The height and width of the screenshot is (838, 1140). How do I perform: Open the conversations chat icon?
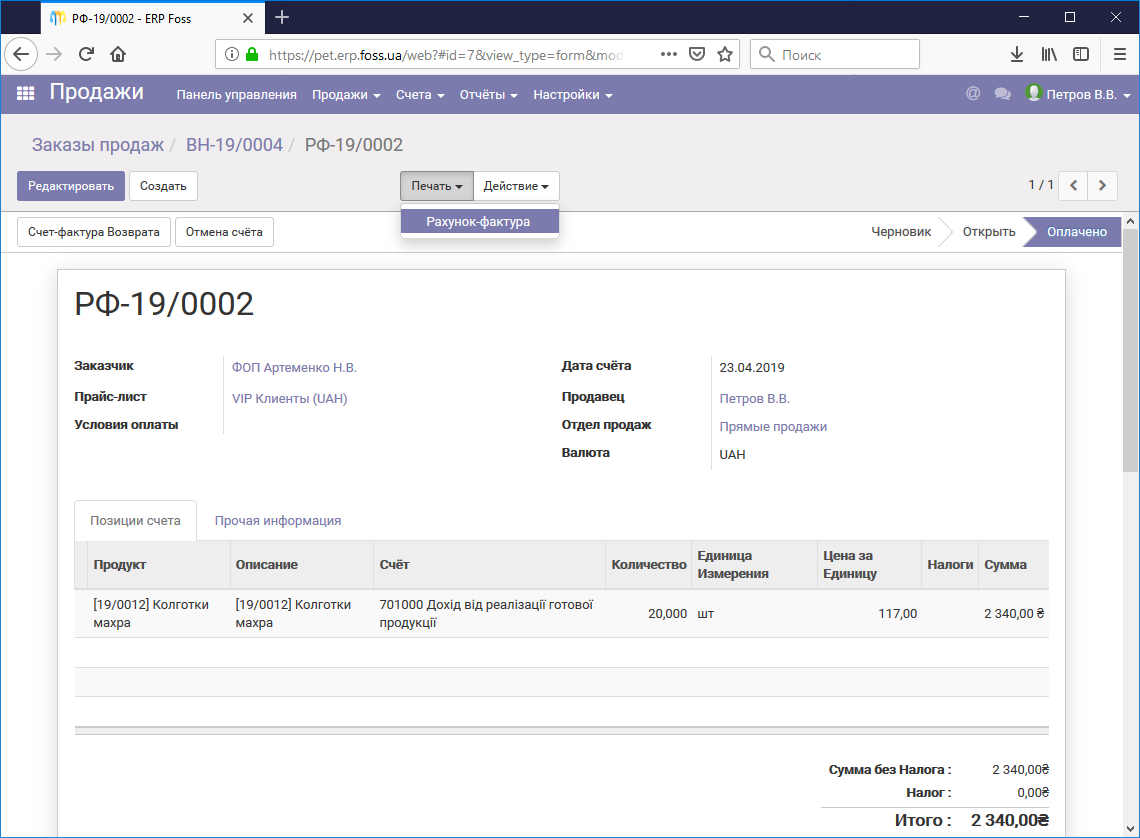1003,94
